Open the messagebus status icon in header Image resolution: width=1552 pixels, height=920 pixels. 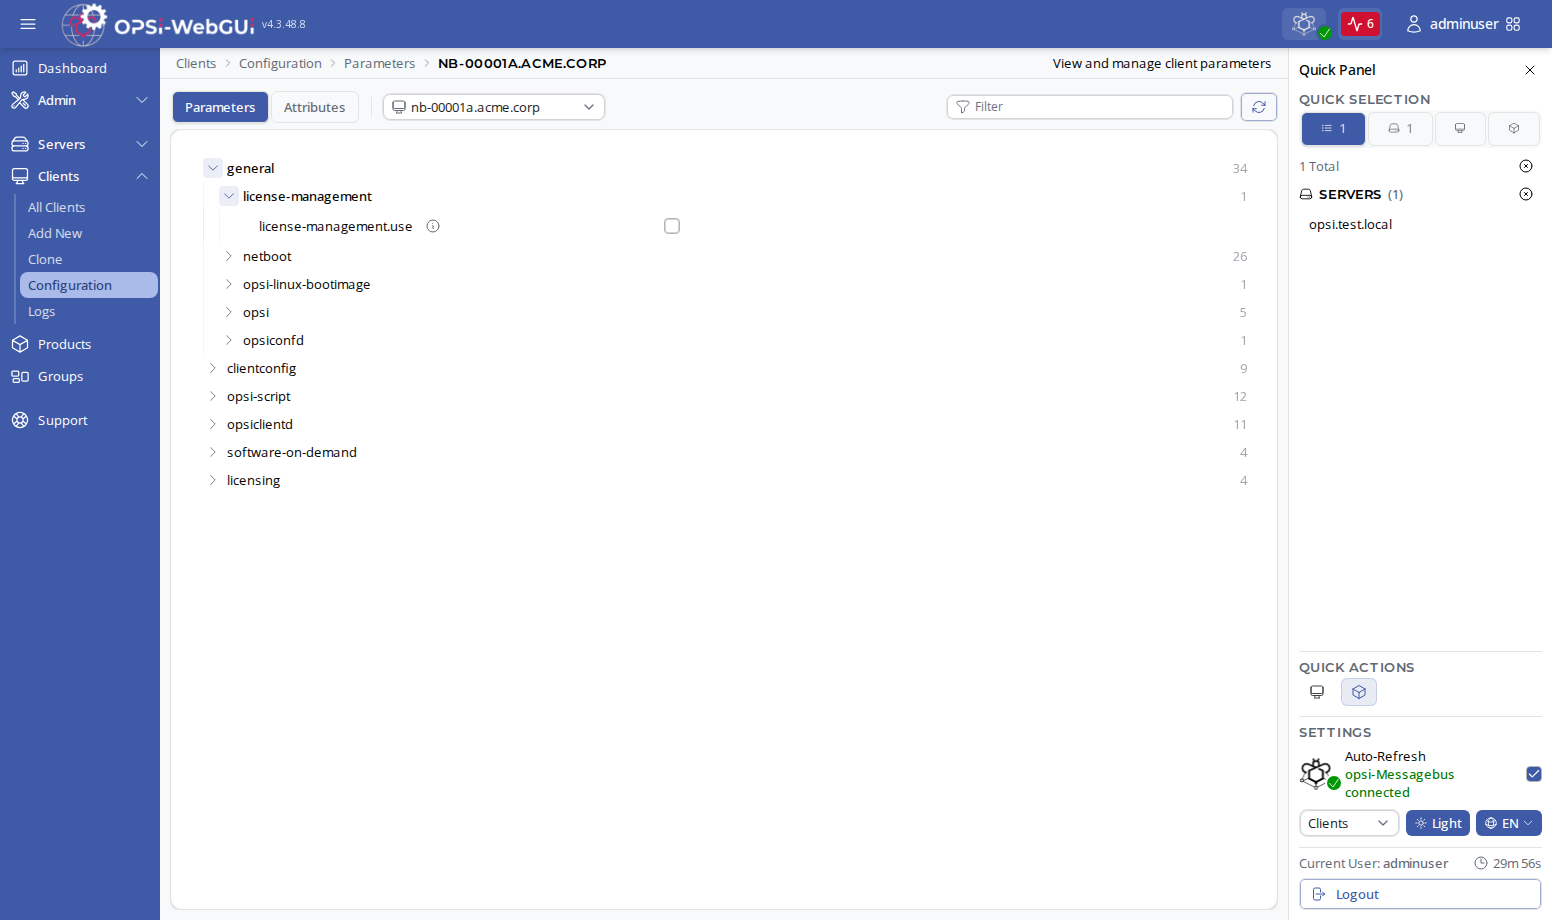point(1304,23)
